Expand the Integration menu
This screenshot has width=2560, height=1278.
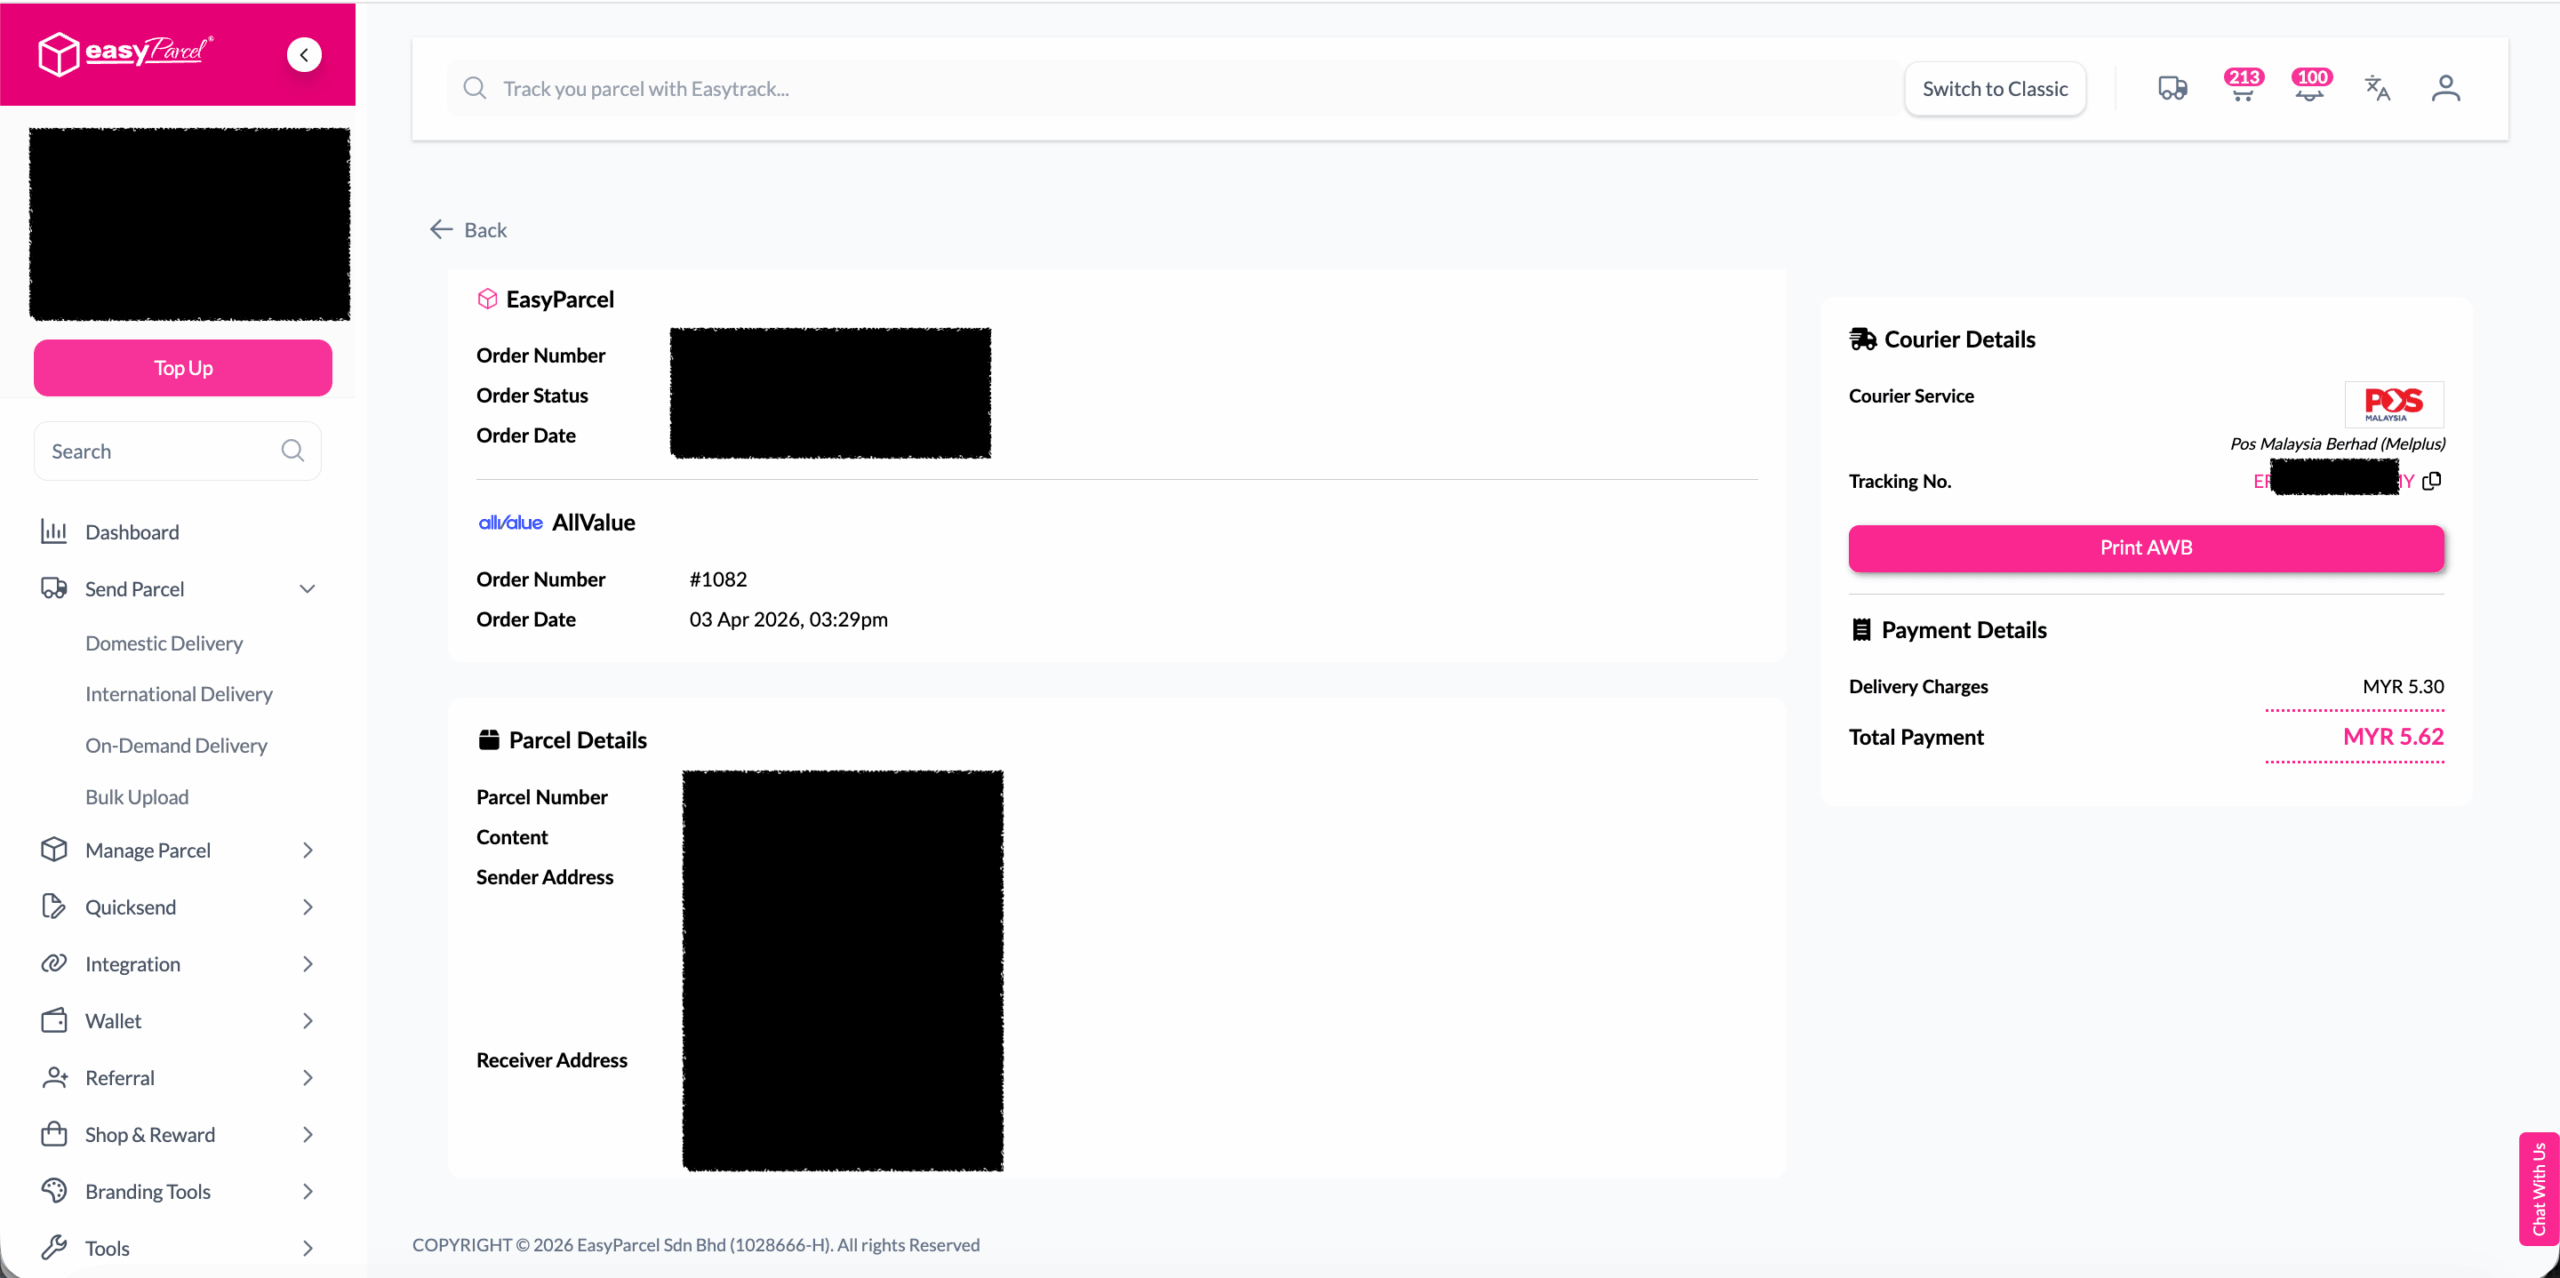tap(307, 964)
